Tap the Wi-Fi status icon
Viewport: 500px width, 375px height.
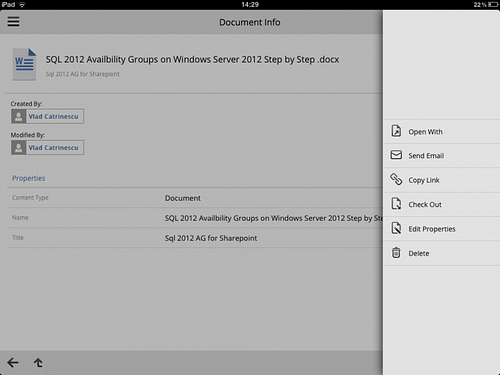coord(22,5)
